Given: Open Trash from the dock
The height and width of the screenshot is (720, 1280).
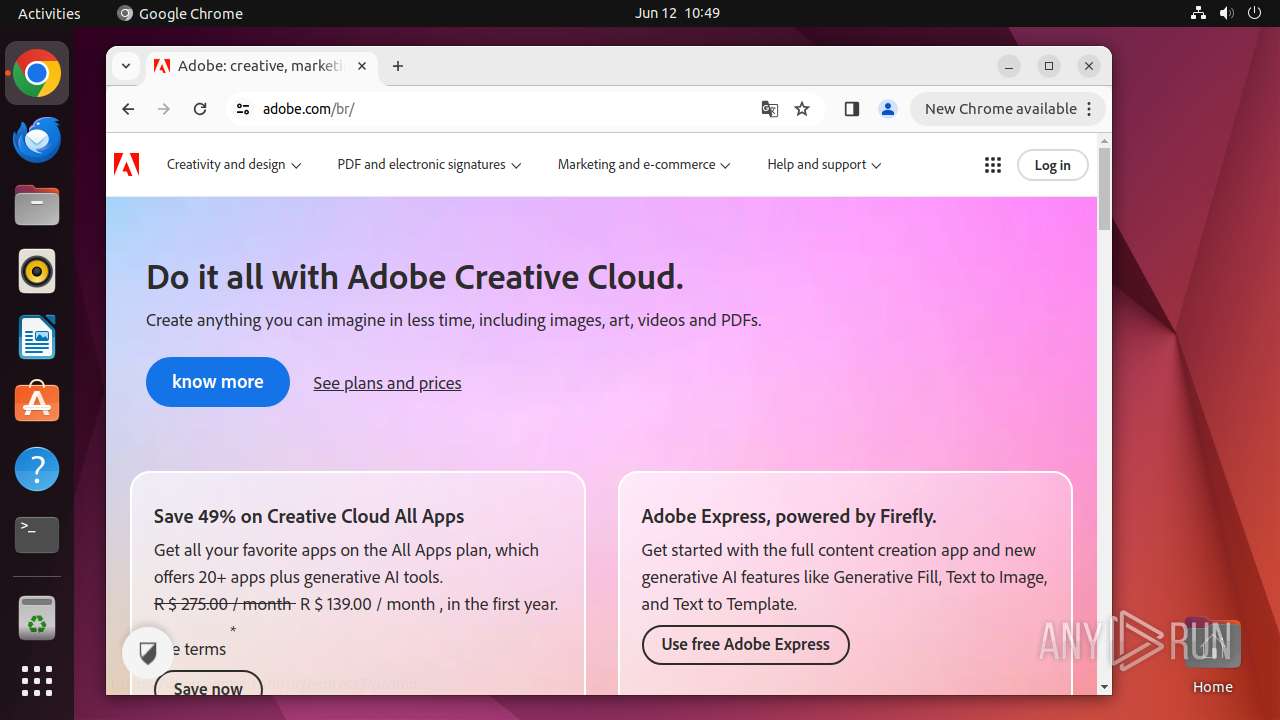Looking at the screenshot, I should [x=37, y=619].
